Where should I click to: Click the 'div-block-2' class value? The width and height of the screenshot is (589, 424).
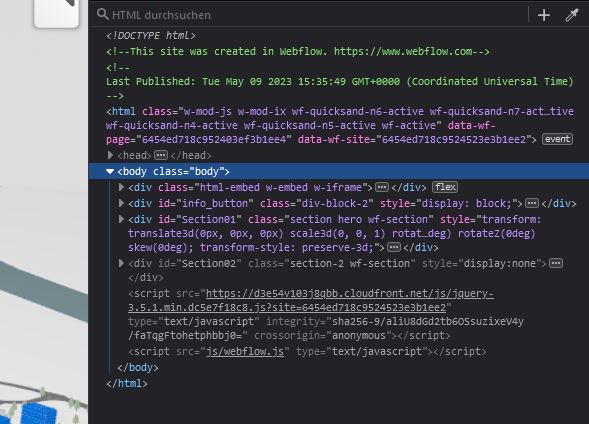coord(335,203)
